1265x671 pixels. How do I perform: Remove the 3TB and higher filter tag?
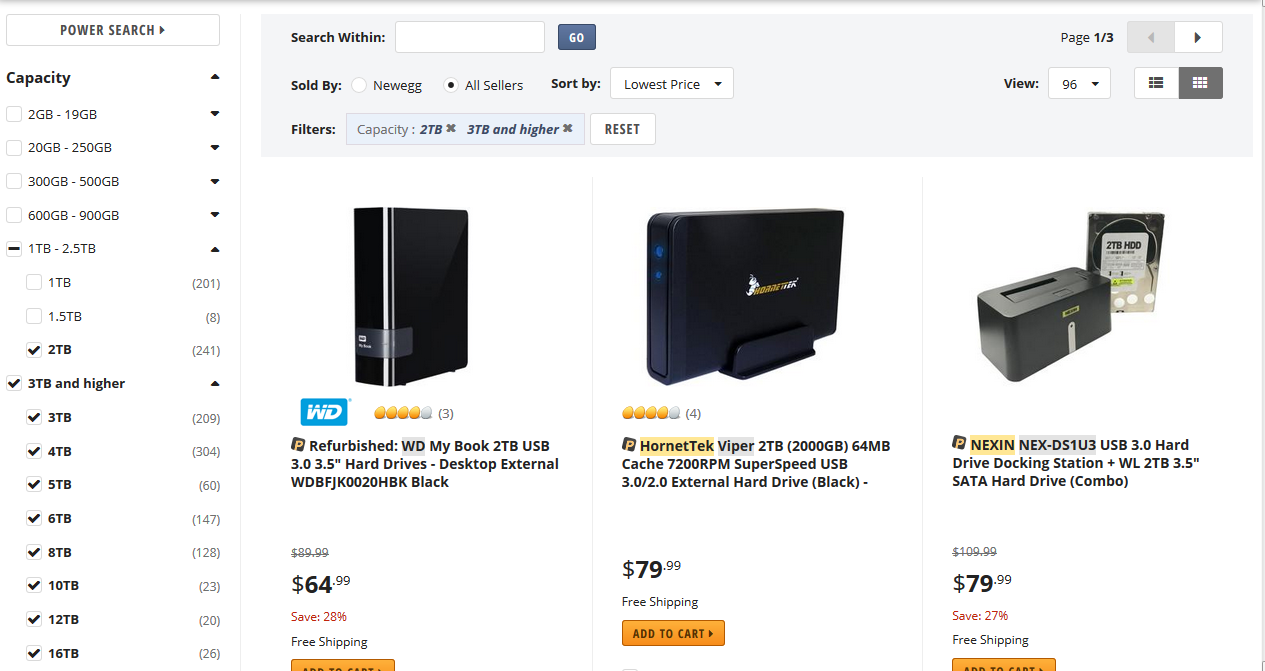tap(568, 129)
